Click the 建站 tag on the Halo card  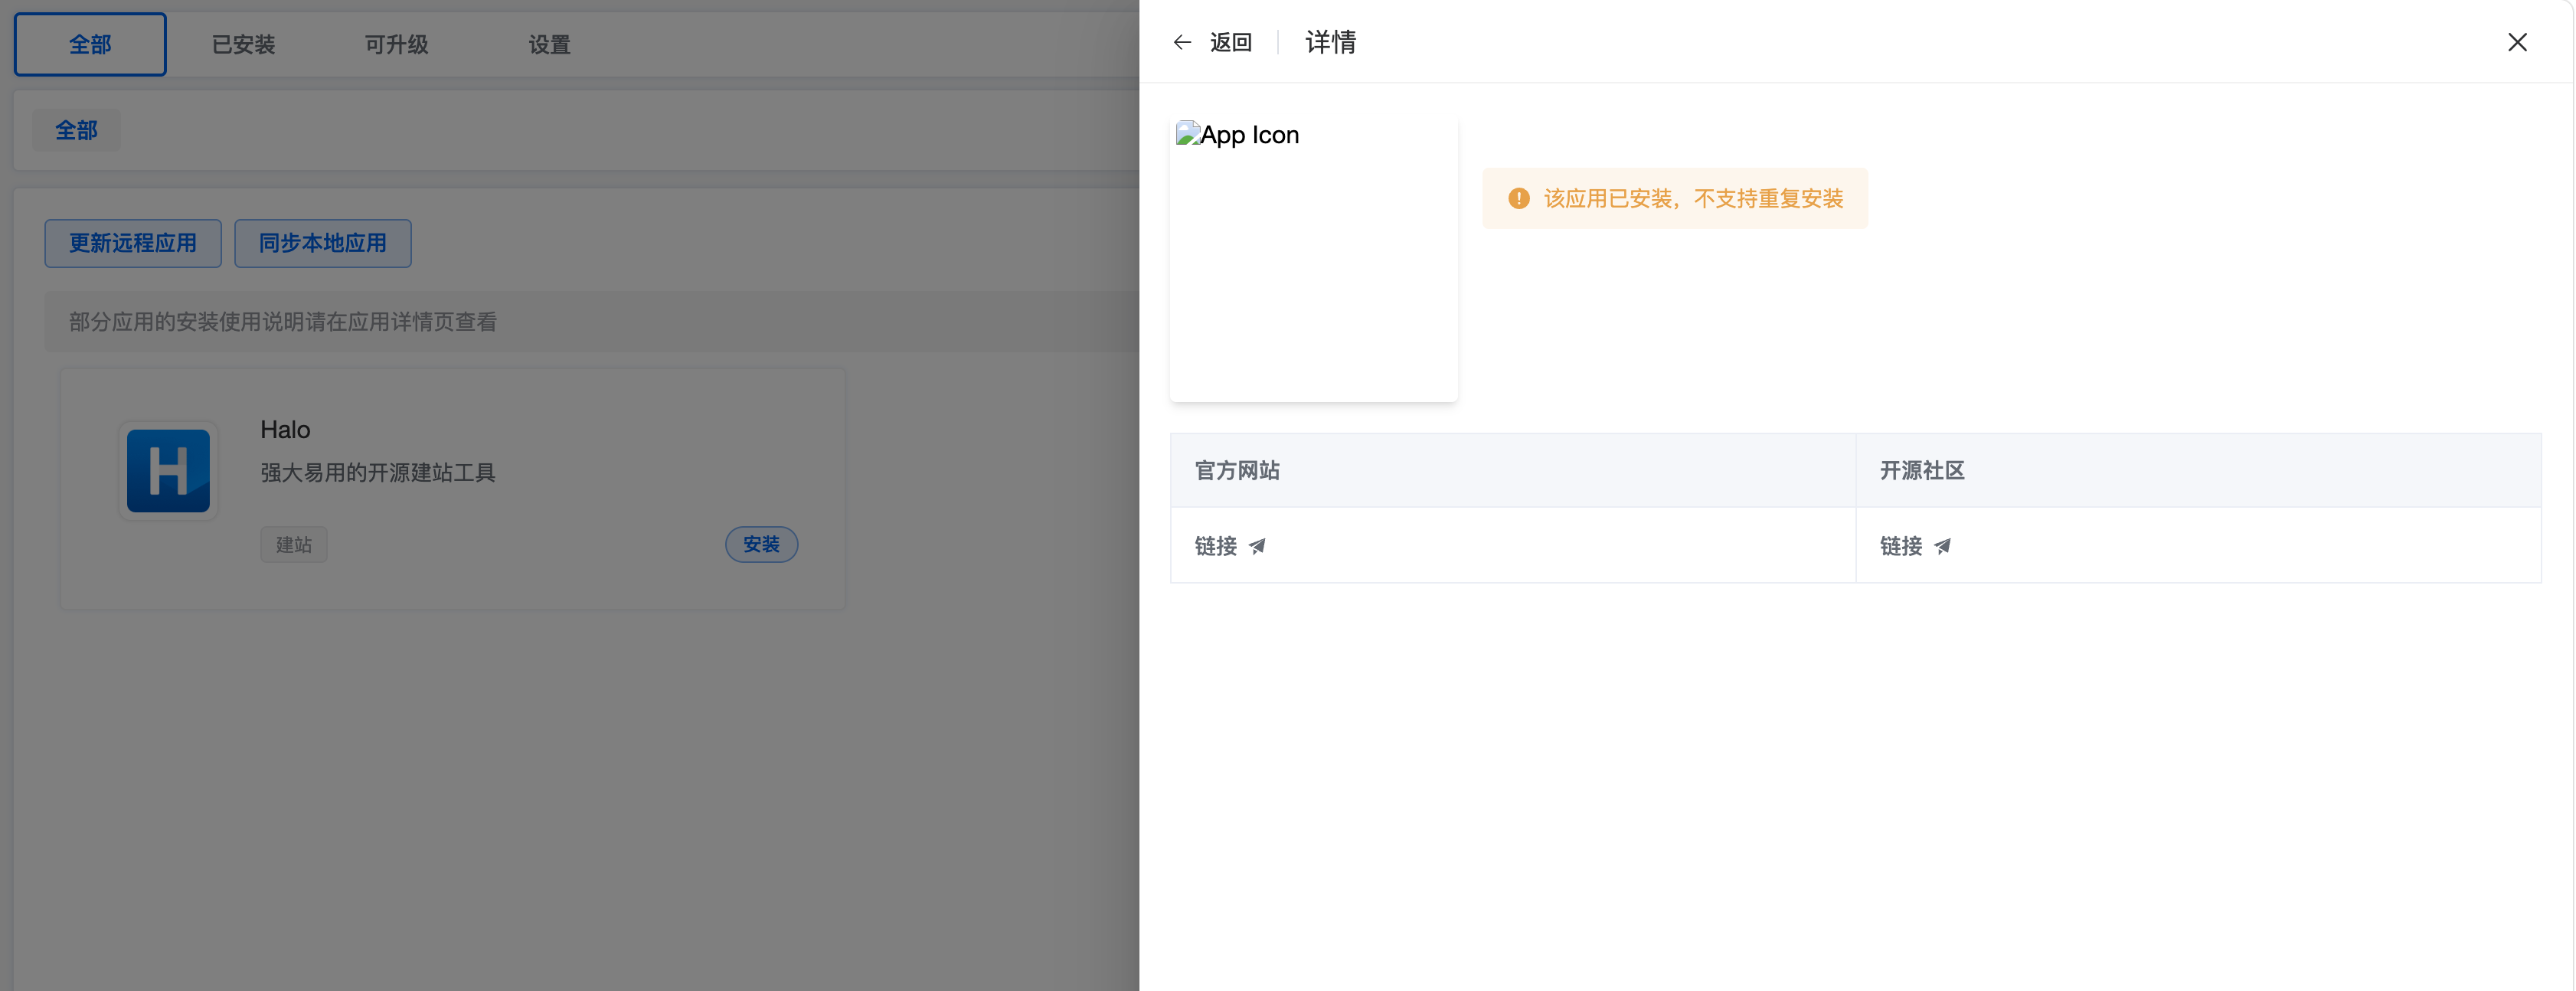[294, 544]
